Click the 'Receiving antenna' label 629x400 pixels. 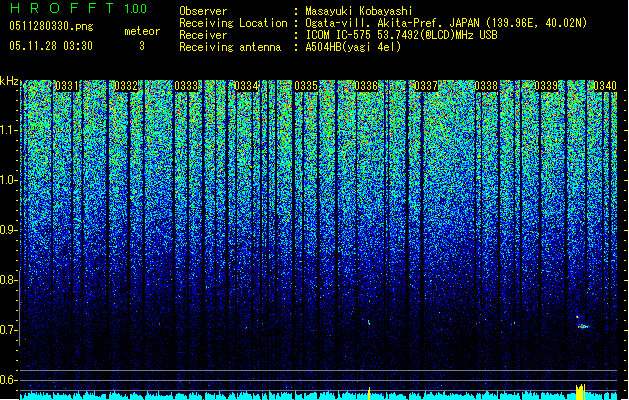230,47
